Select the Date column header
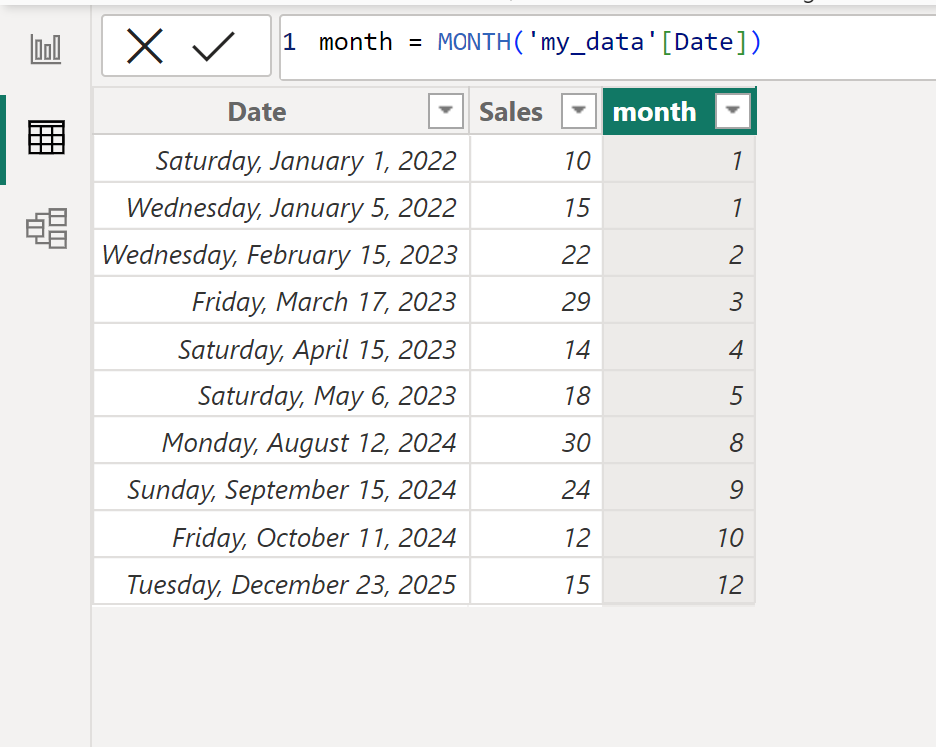Screen dimensions: 936x747 coord(257,112)
